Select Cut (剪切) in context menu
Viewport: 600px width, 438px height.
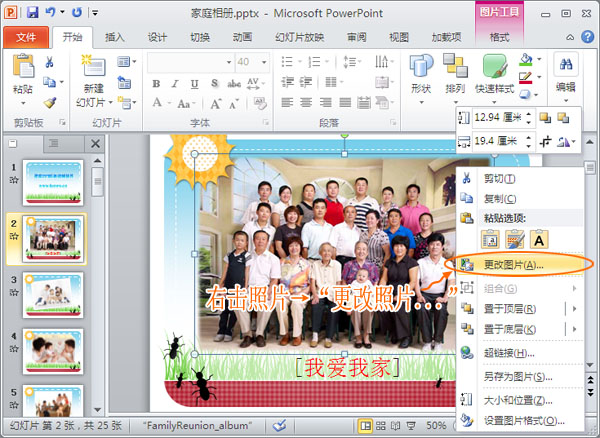tap(521, 178)
